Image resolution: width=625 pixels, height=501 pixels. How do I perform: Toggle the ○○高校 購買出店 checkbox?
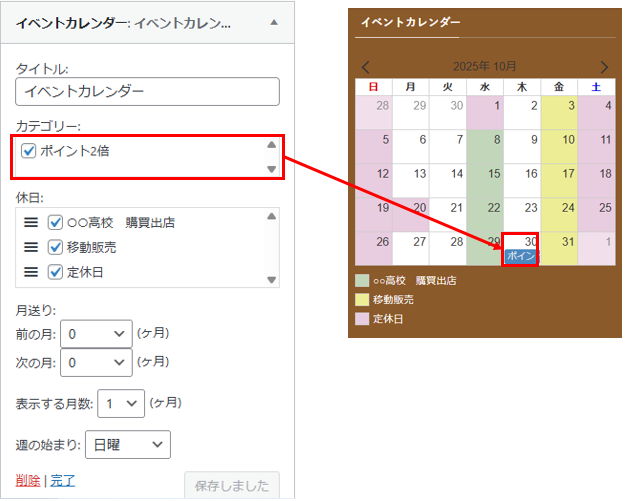click(x=56, y=222)
